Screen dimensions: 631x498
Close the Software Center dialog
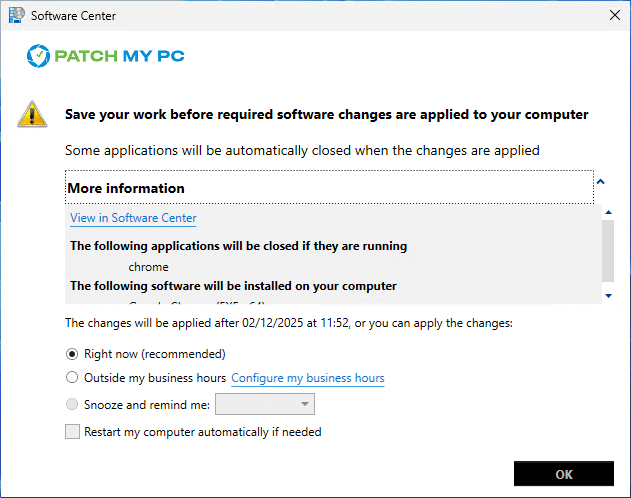click(x=612, y=15)
